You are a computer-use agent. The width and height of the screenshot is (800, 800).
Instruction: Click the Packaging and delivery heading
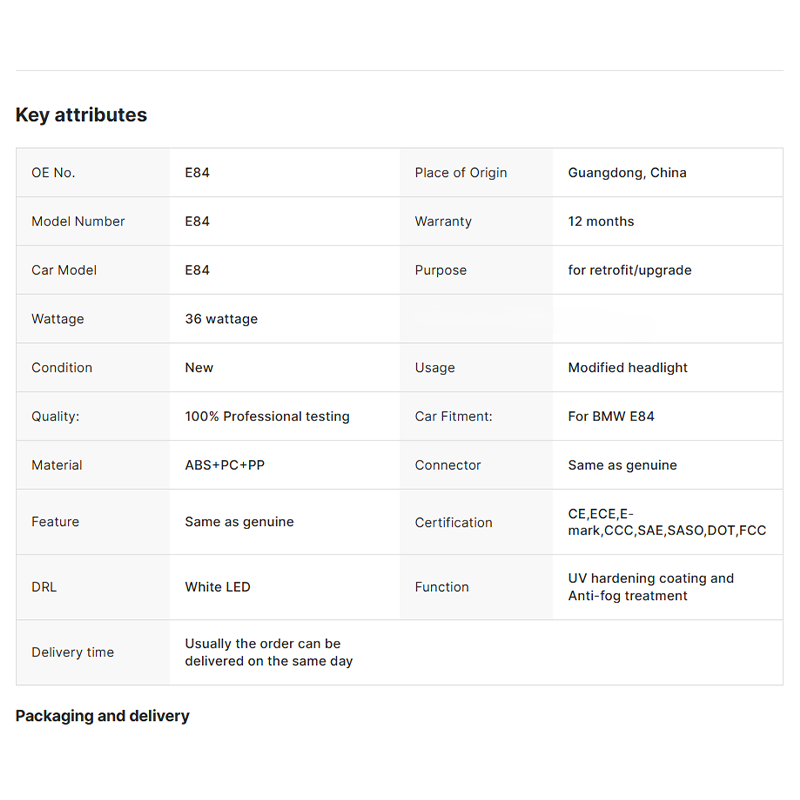tap(102, 716)
